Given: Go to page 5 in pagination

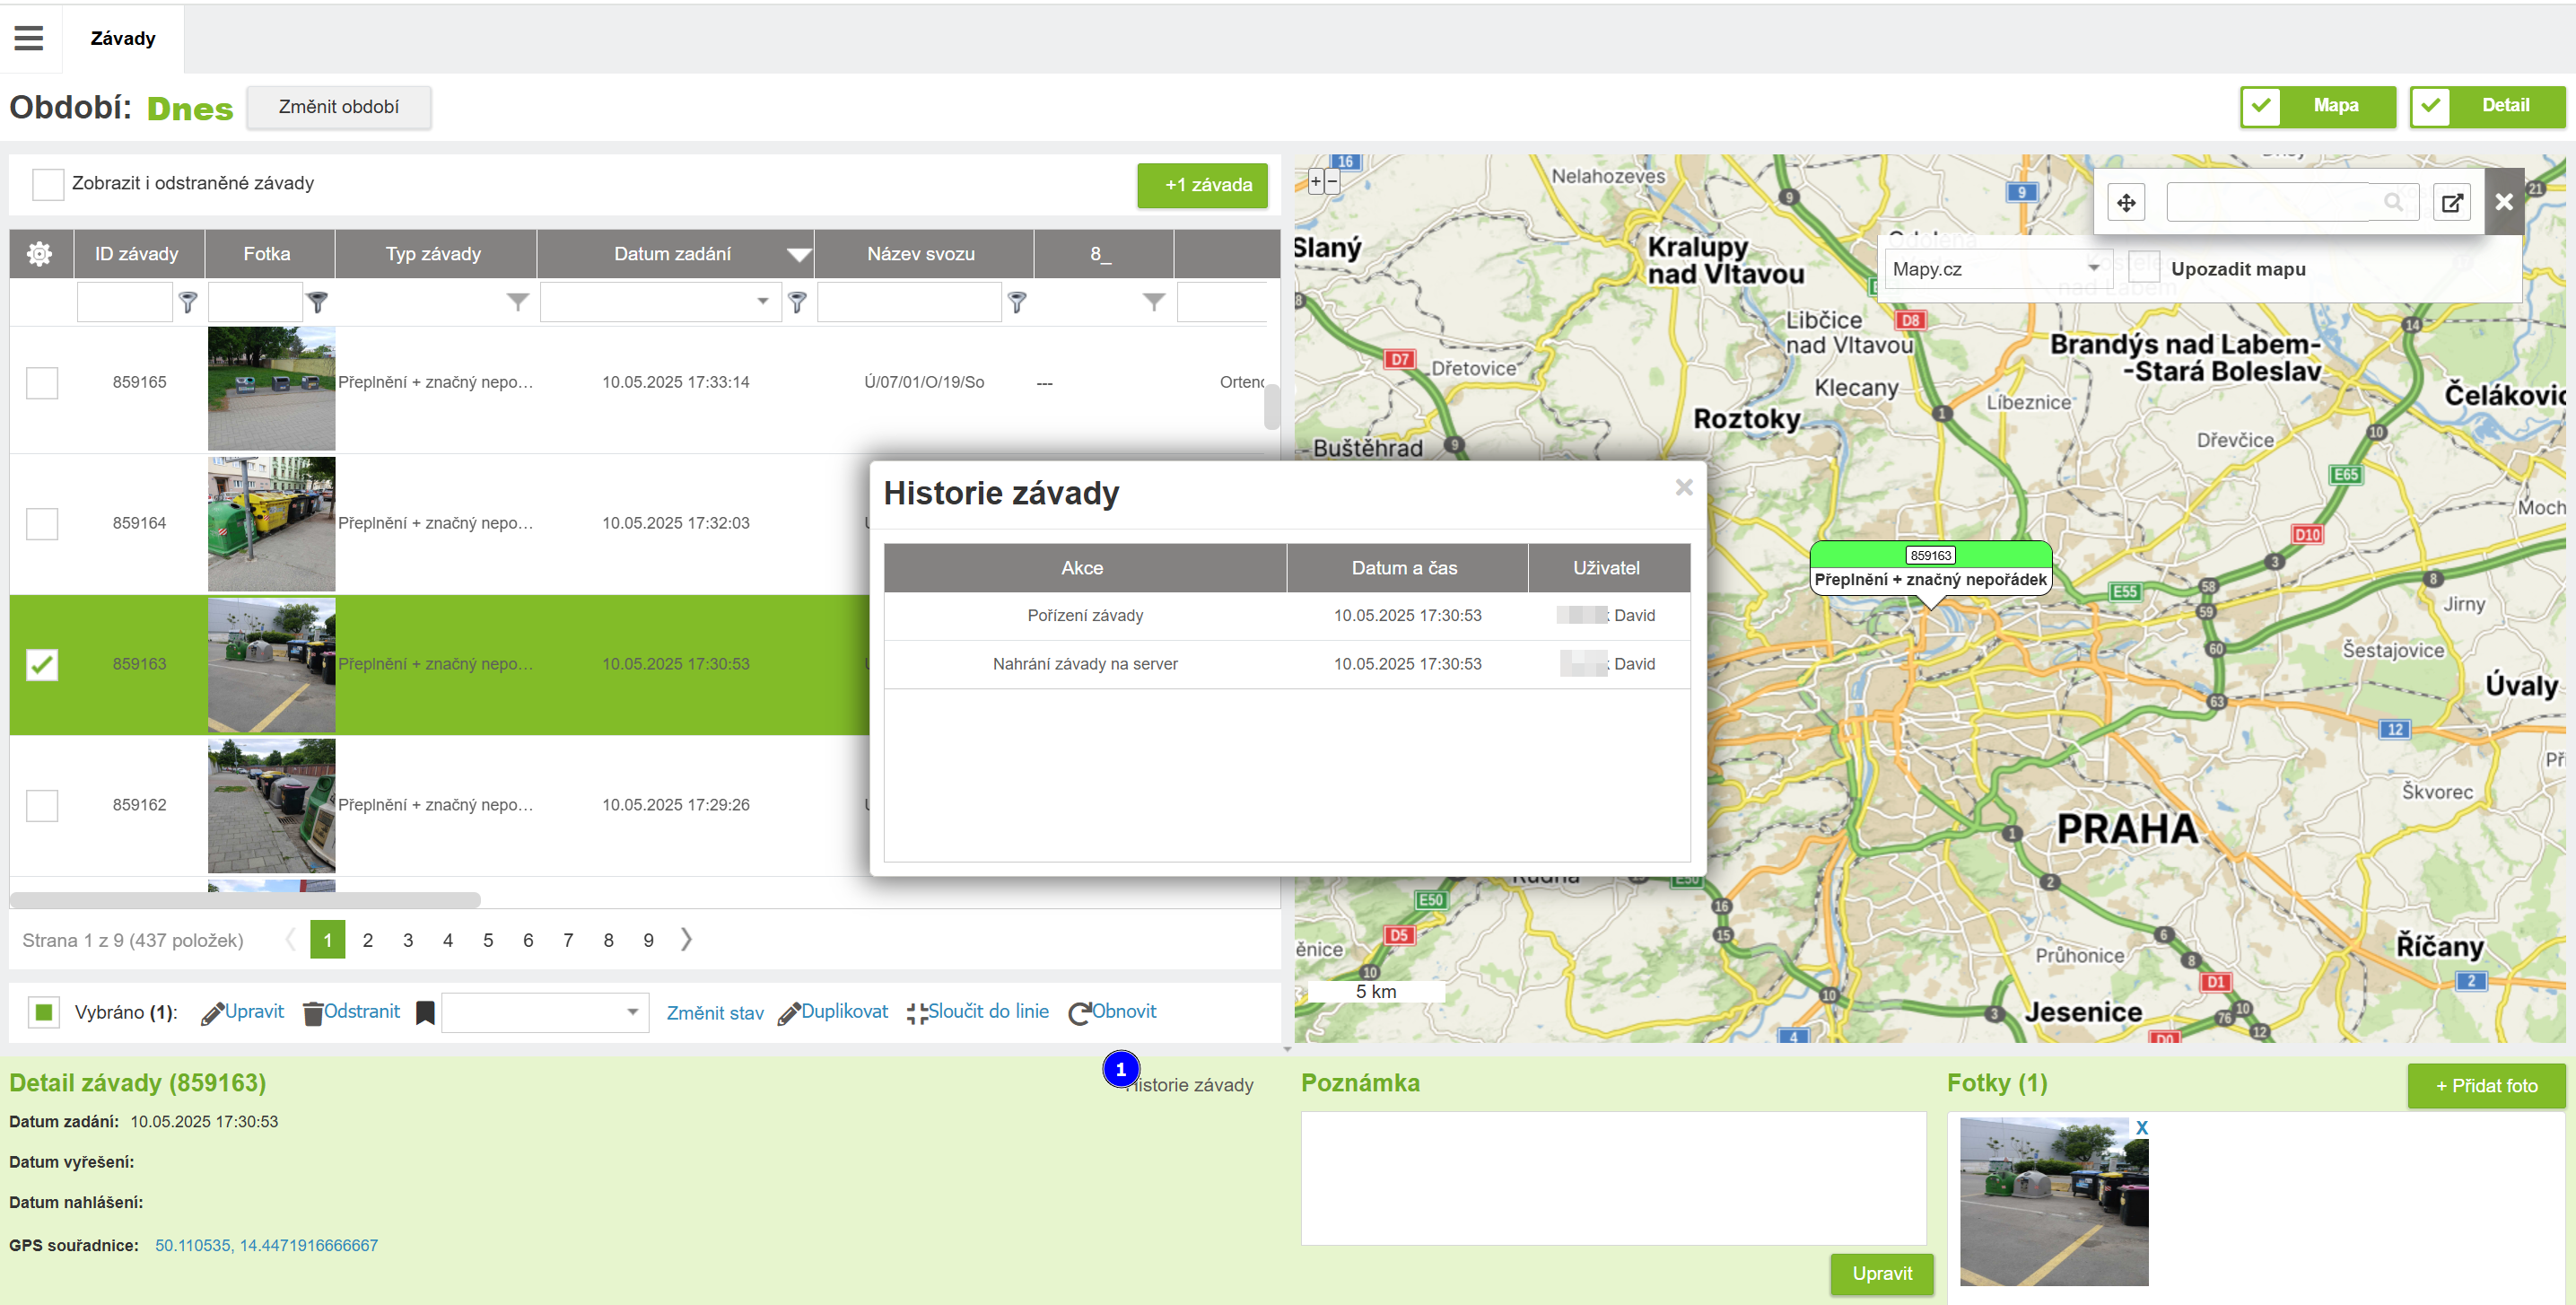Looking at the screenshot, I should (488, 940).
